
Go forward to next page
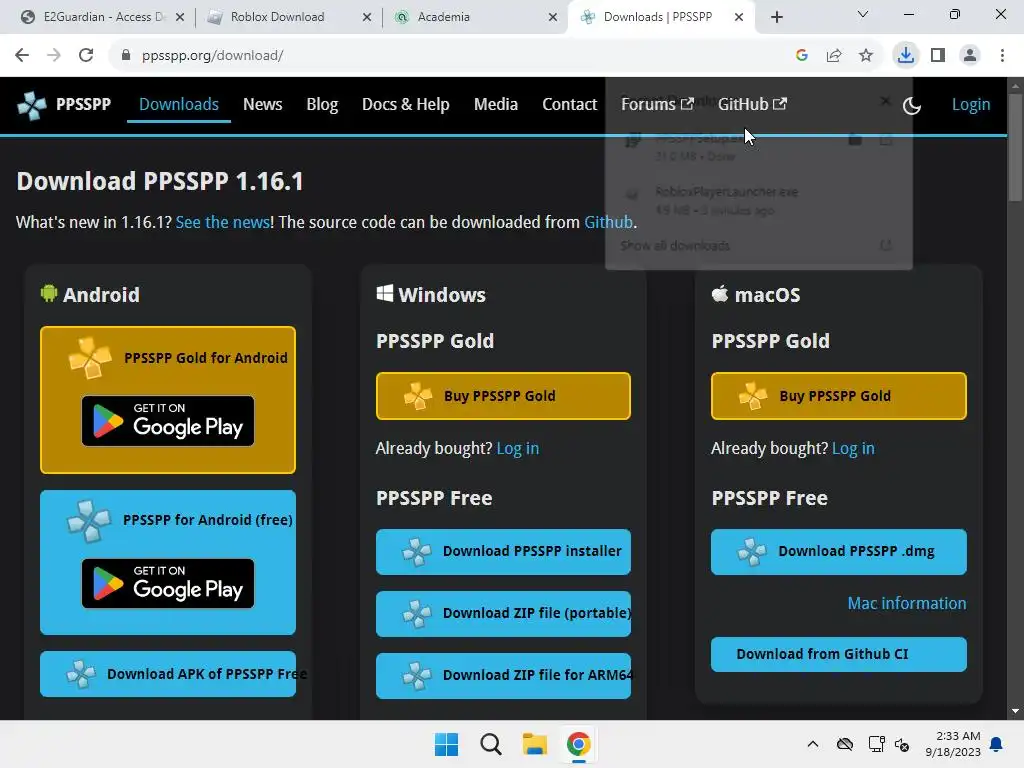[x=54, y=56]
